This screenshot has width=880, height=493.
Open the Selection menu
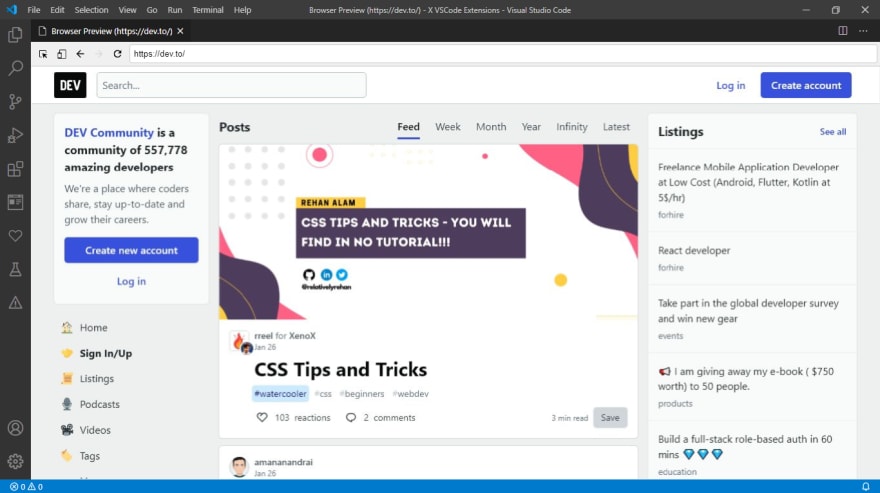click(91, 10)
